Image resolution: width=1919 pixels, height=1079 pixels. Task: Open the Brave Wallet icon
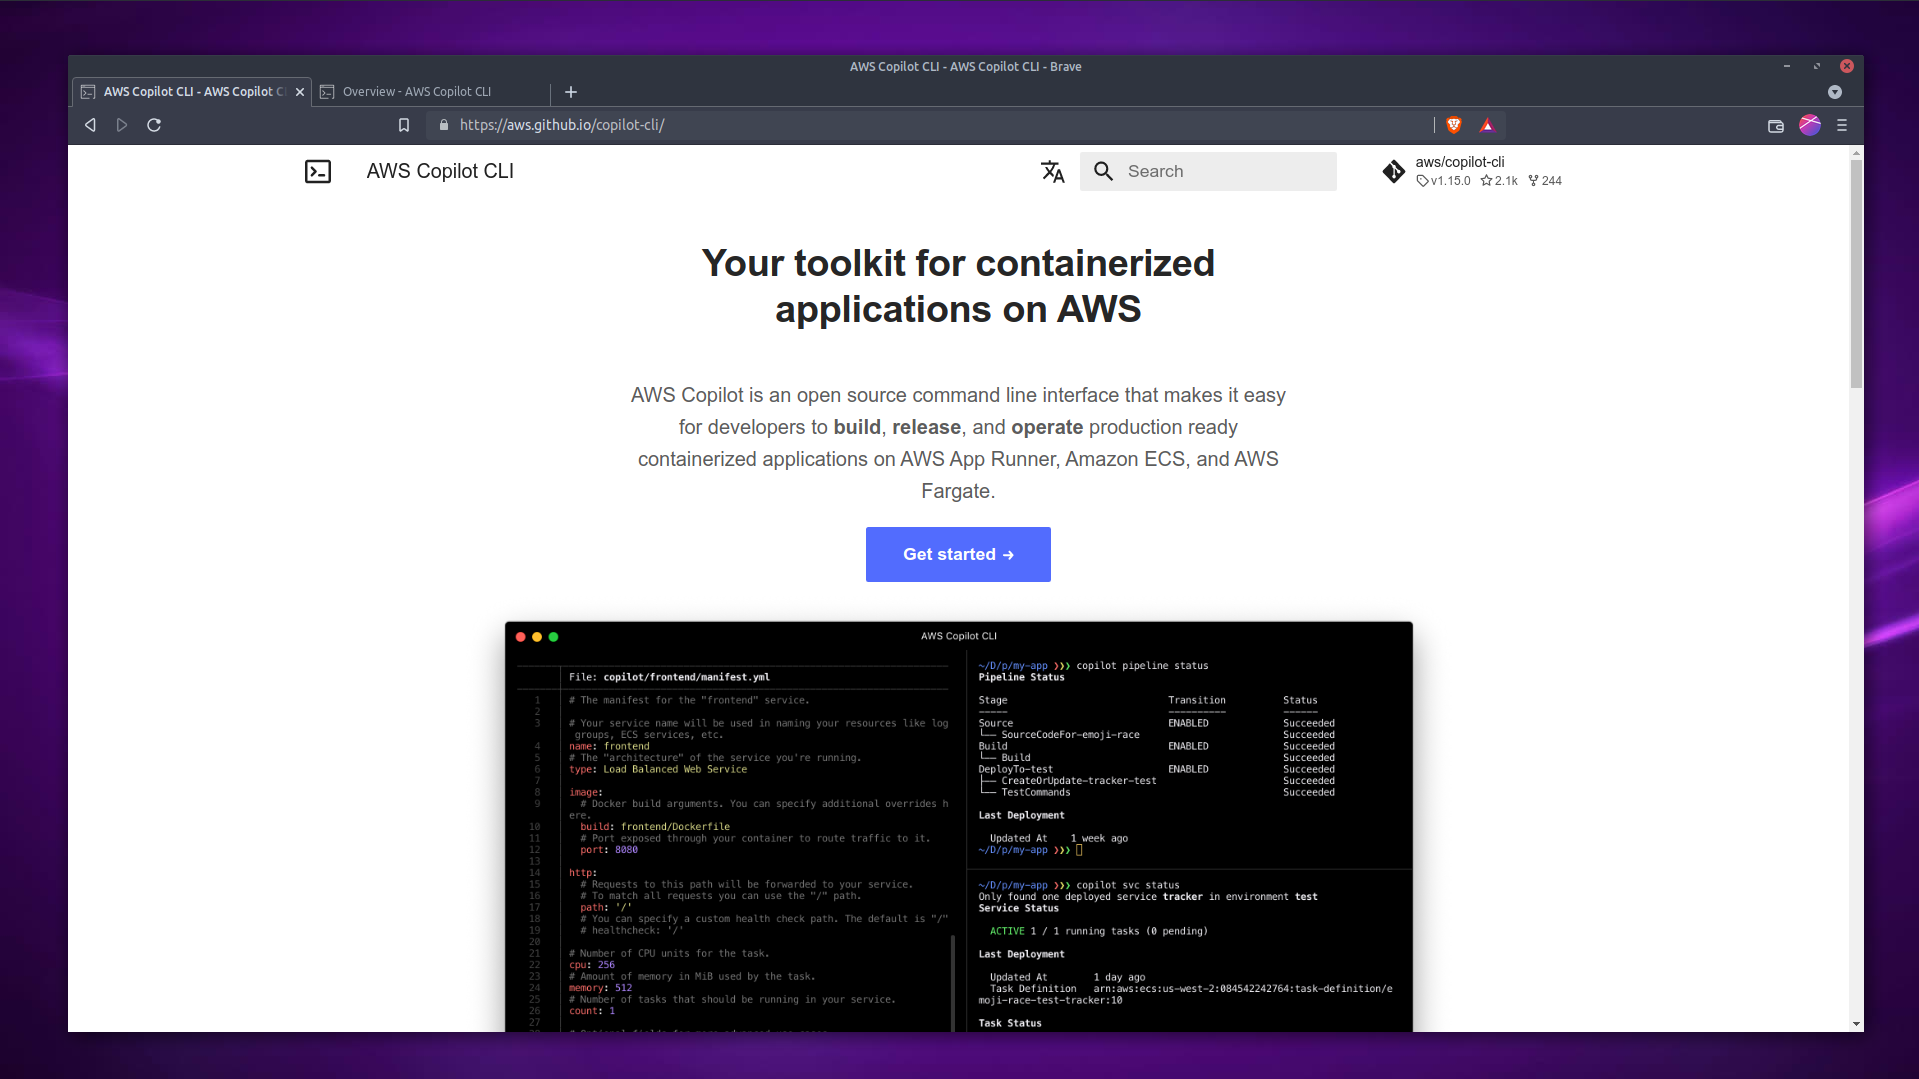click(x=1775, y=126)
